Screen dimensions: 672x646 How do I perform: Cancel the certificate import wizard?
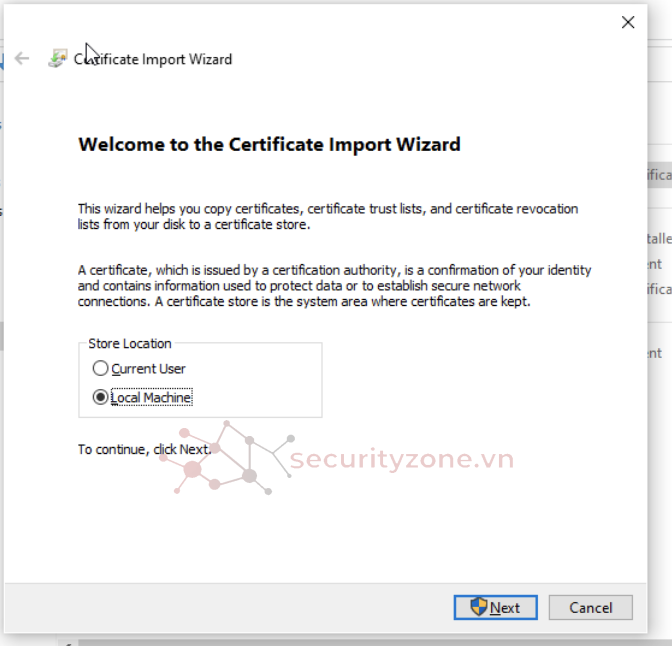coord(590,607)
